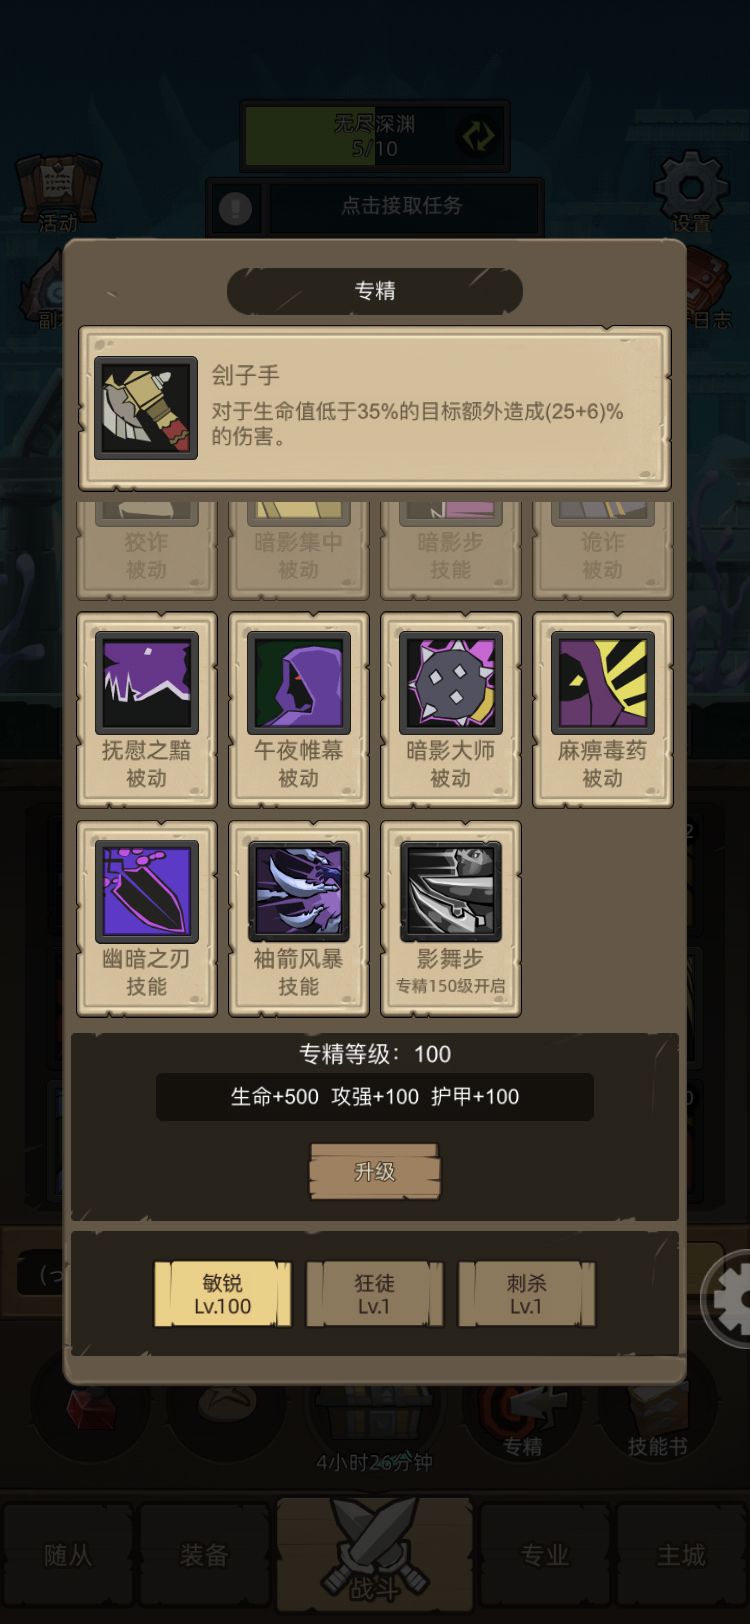Viewport: 750px width, 1624px height.
Task: Switch to the 狂徒 Lv.1 specialization
Action: click(374, 1294)
